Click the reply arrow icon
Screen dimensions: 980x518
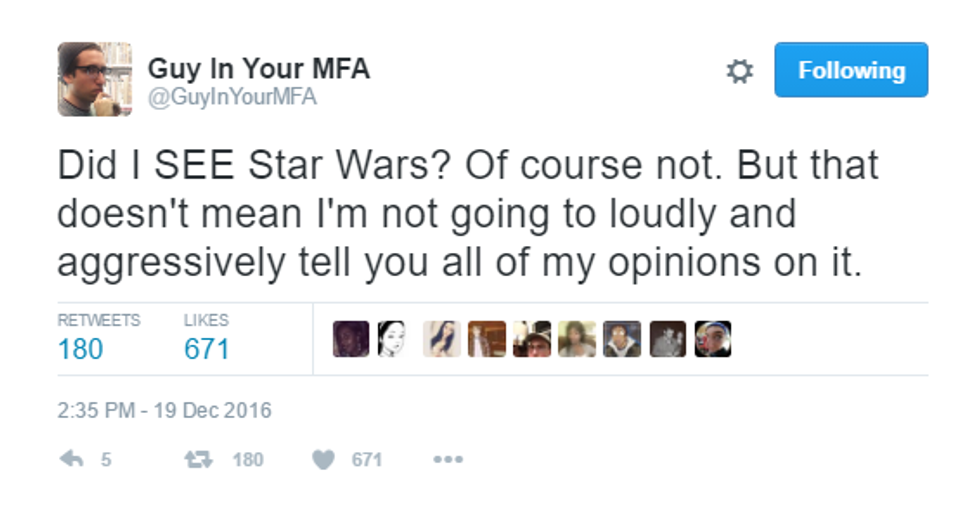click(x=71, y=459)
